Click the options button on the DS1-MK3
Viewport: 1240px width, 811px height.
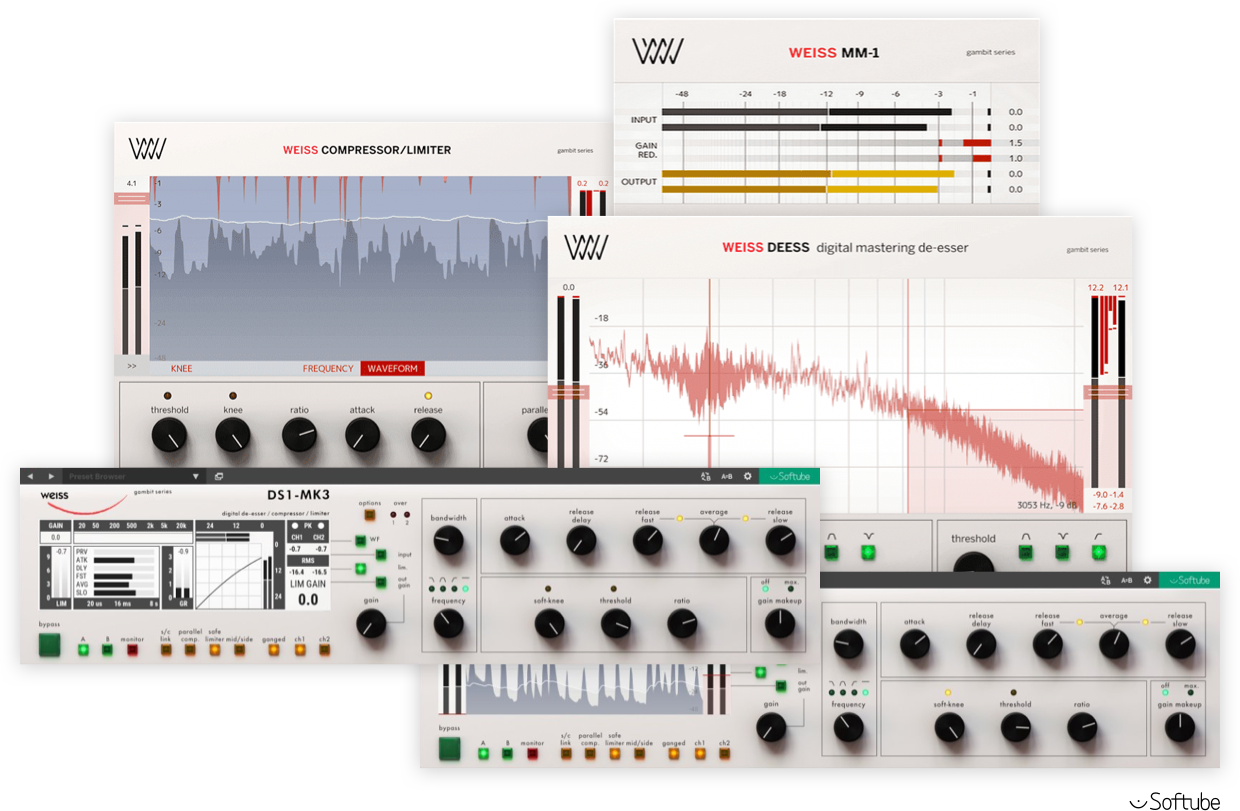pyautogui.click(x=369, y=515)
